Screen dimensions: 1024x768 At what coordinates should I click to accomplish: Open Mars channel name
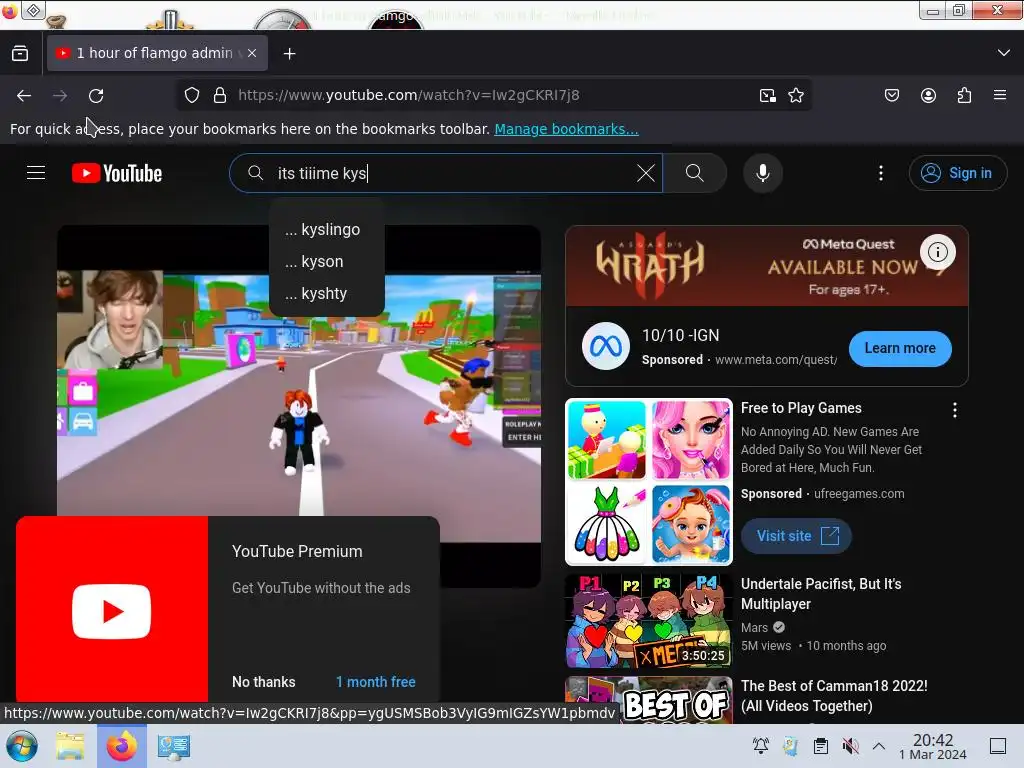point(754,628)
